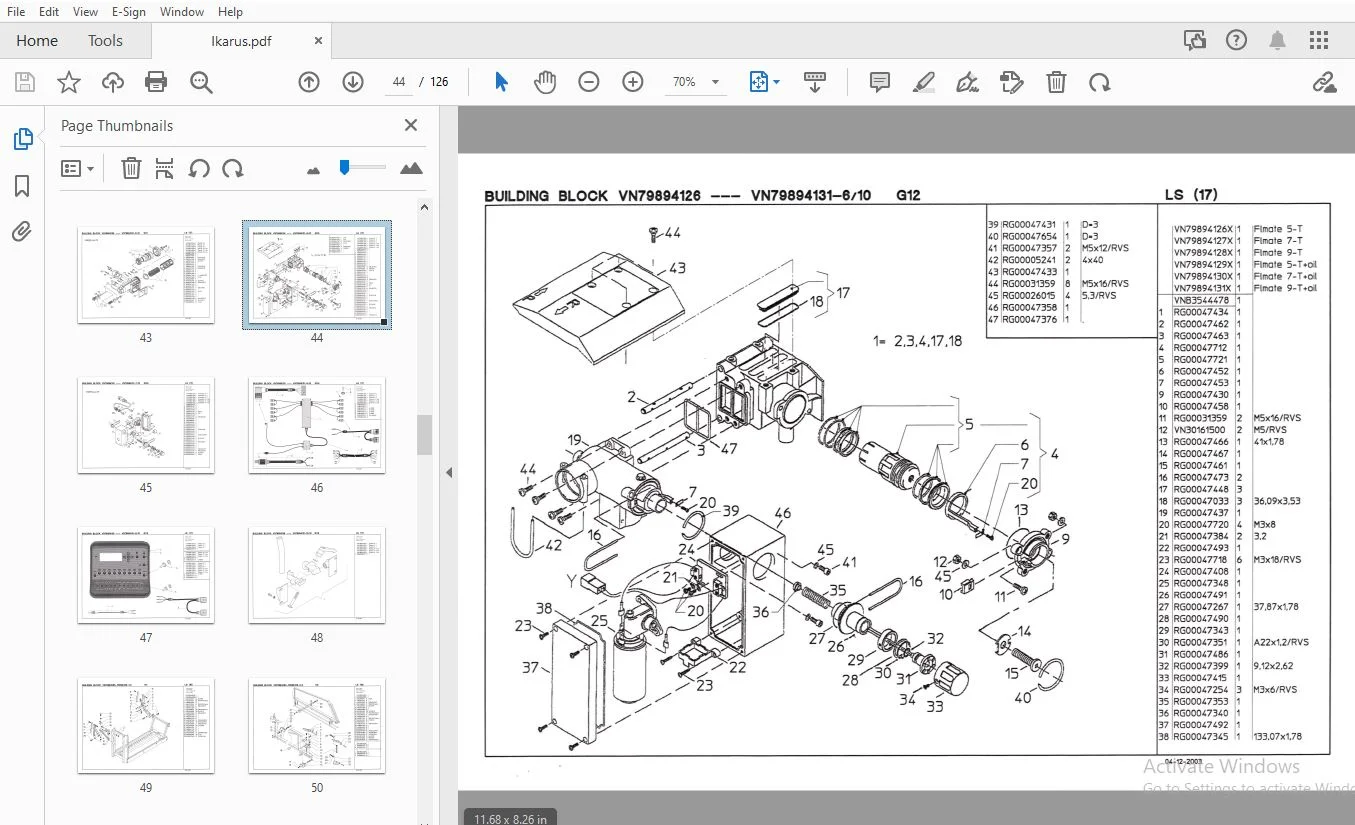This screenshot has height=825, width=1355.
Task: Share a link to the file
Action: (1325, 82)
